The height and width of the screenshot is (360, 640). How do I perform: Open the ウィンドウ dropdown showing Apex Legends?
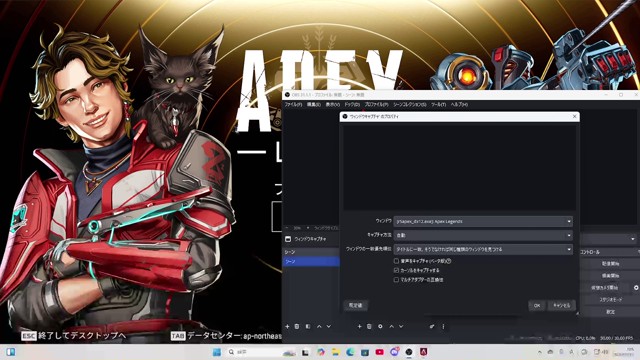[483, 221]
